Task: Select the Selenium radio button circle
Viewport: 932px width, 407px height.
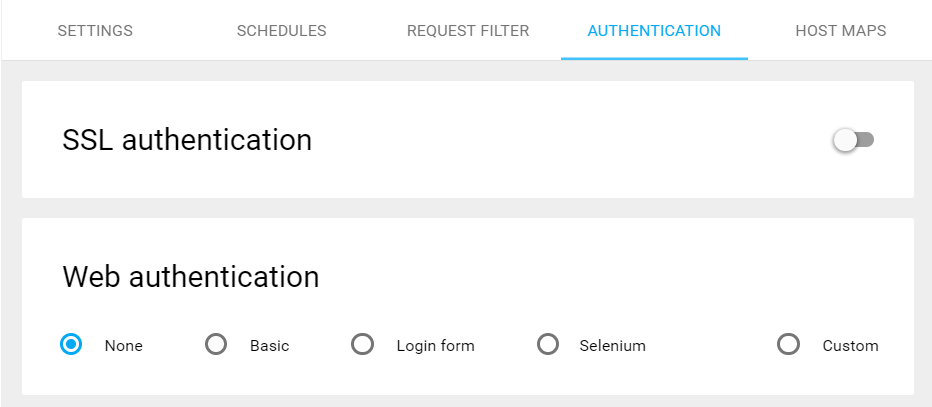Action: point(547,345)
